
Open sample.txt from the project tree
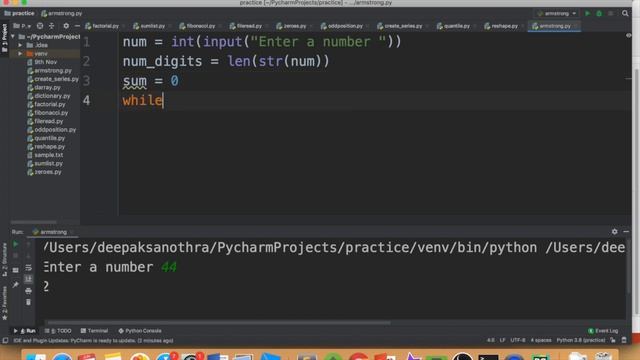[x=45, y=155]
